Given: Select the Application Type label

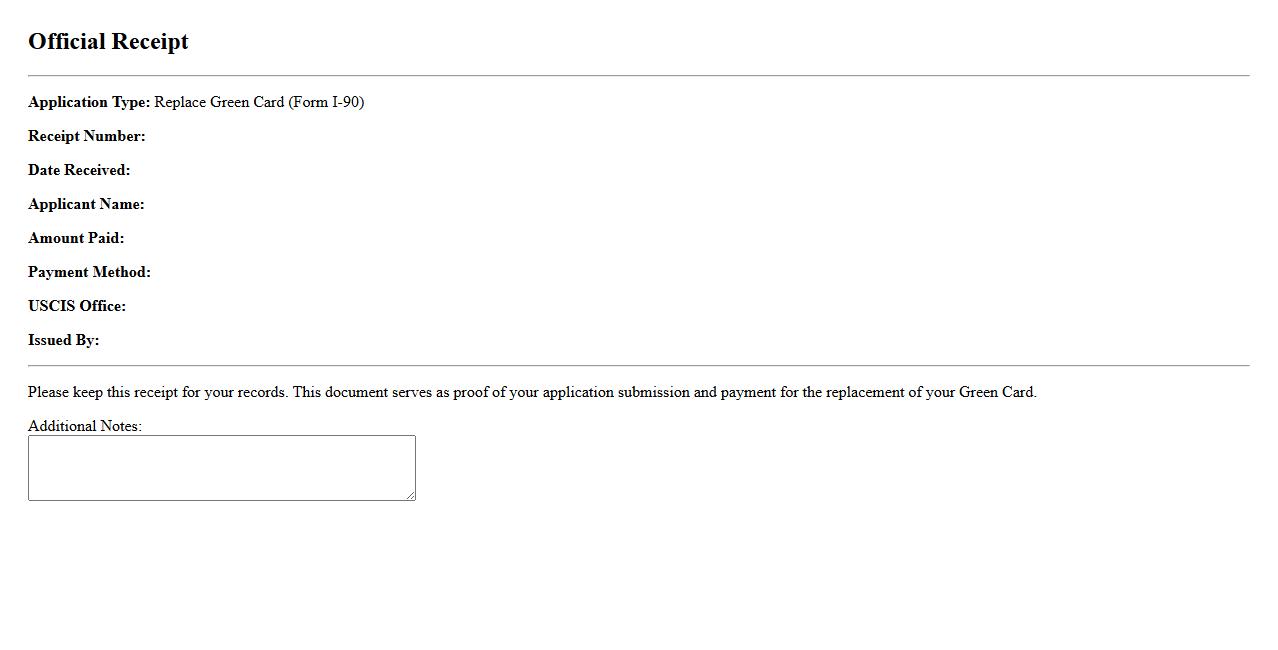Looking at the screenshot, I should pyautogui.click(x=89, y=102).
